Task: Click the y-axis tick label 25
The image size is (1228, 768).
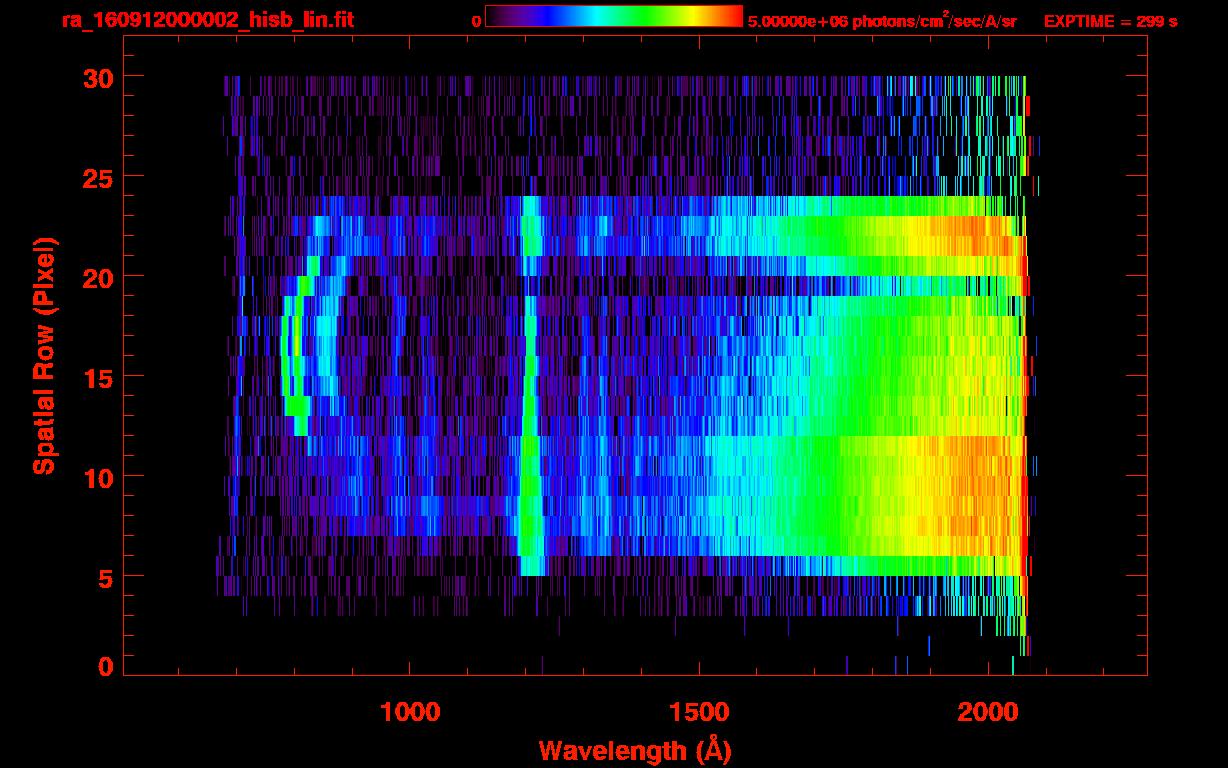Action: tap(96, 177)
